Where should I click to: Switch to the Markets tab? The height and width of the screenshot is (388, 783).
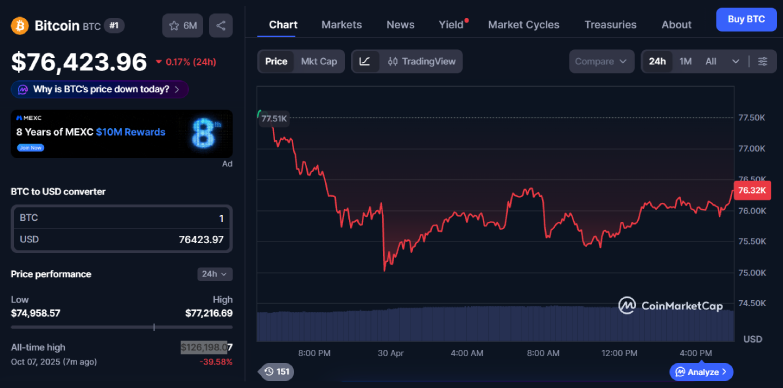tap(342, 24)
